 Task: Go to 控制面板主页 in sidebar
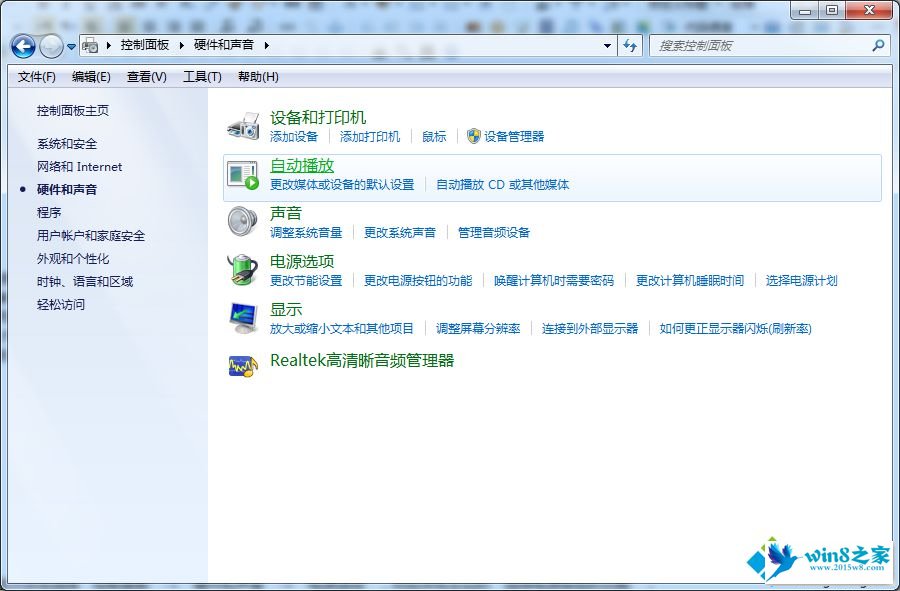[73, 111]
